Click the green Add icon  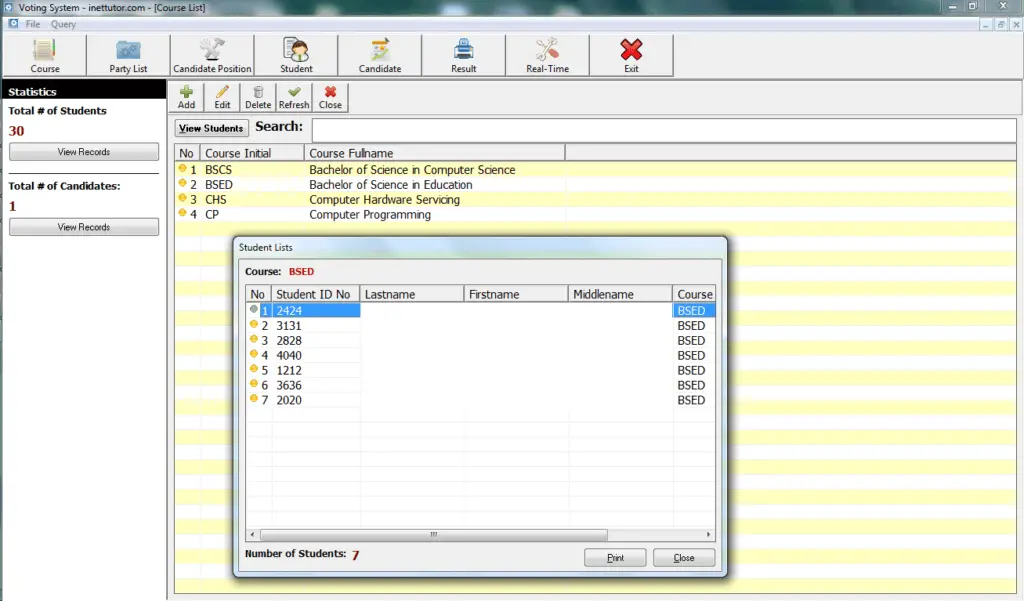(186, 96)
